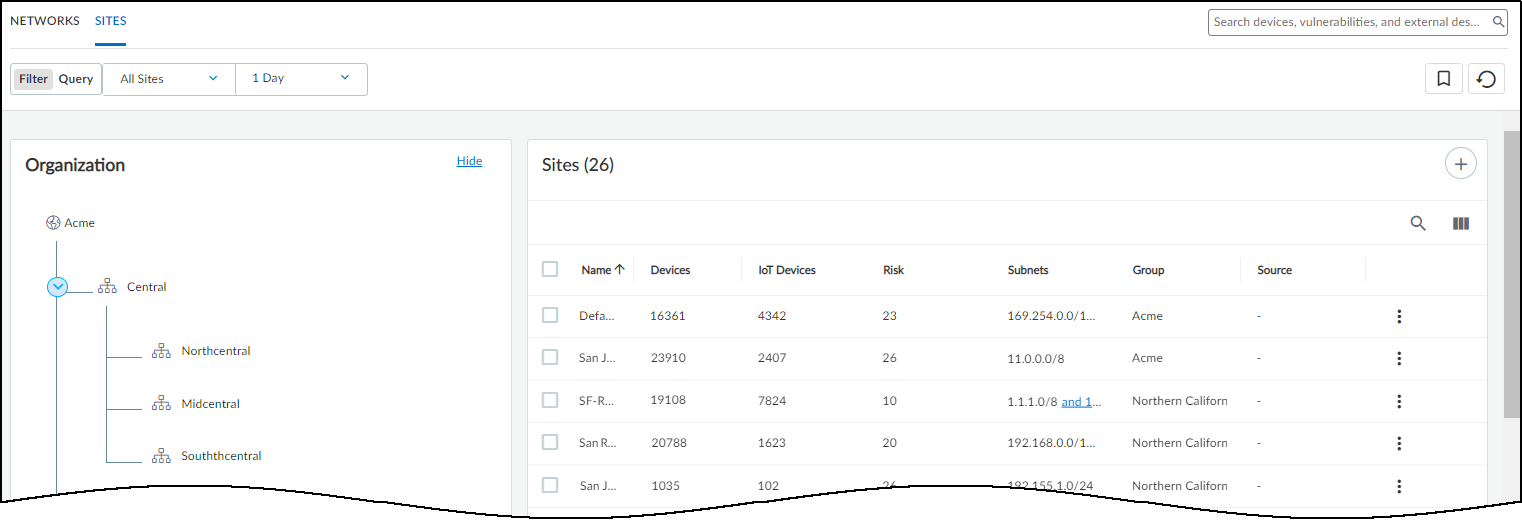Open the column chooser icon
The height and width of the screenshot is (520, 1522).
[1460, 224]
